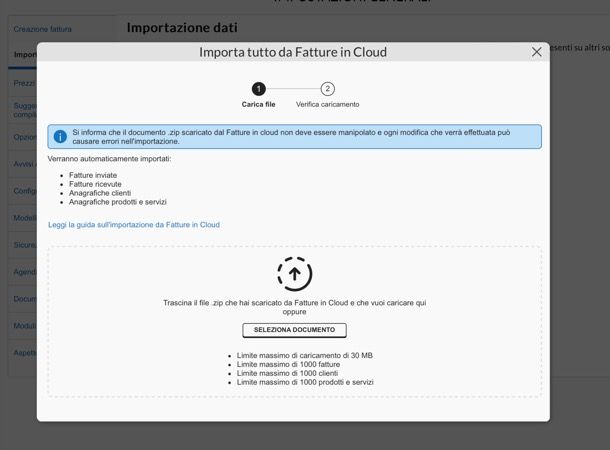
Task: Click the Importazione dati heading in the background page
Action: coord(182,28)
